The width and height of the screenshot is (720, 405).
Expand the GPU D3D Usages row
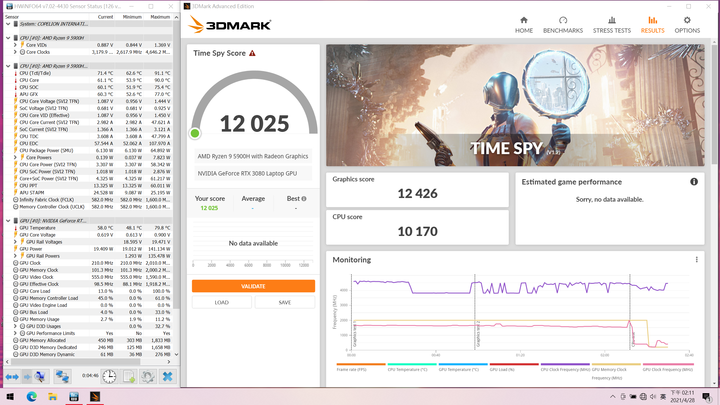[x=15, y=326]
